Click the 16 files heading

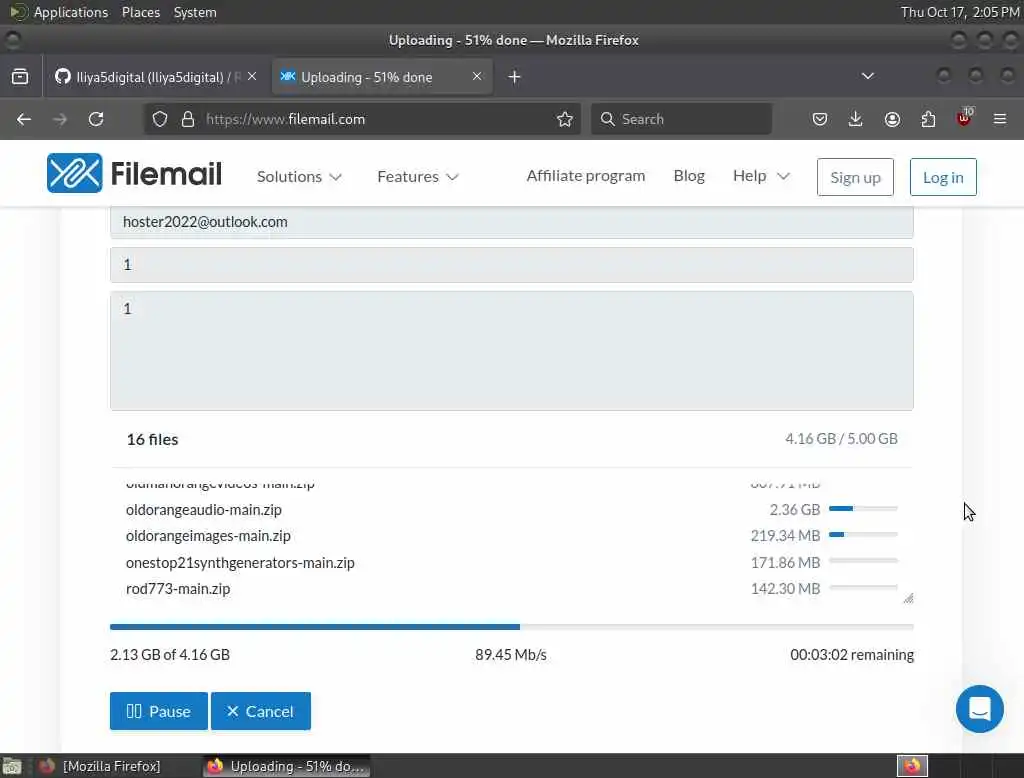point(152,440)
